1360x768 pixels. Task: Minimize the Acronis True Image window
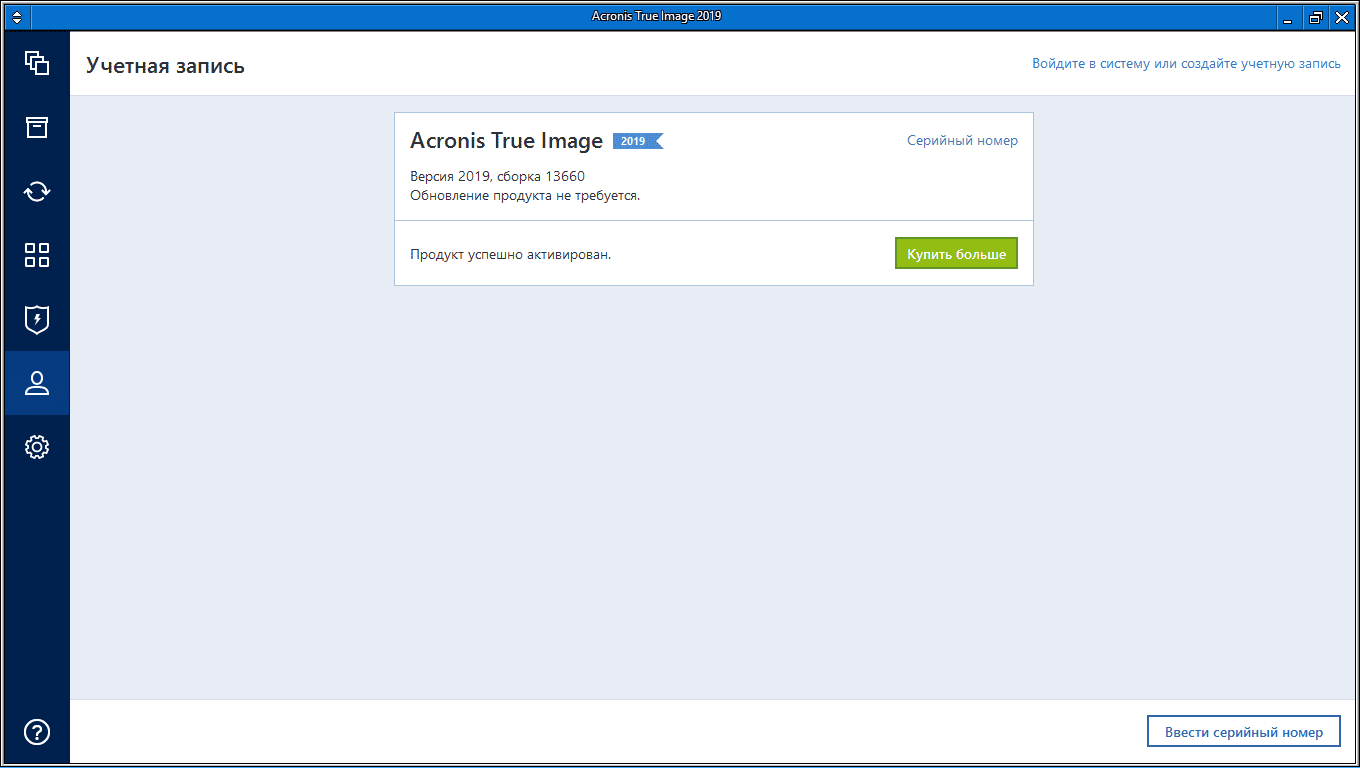[1288, 17]
